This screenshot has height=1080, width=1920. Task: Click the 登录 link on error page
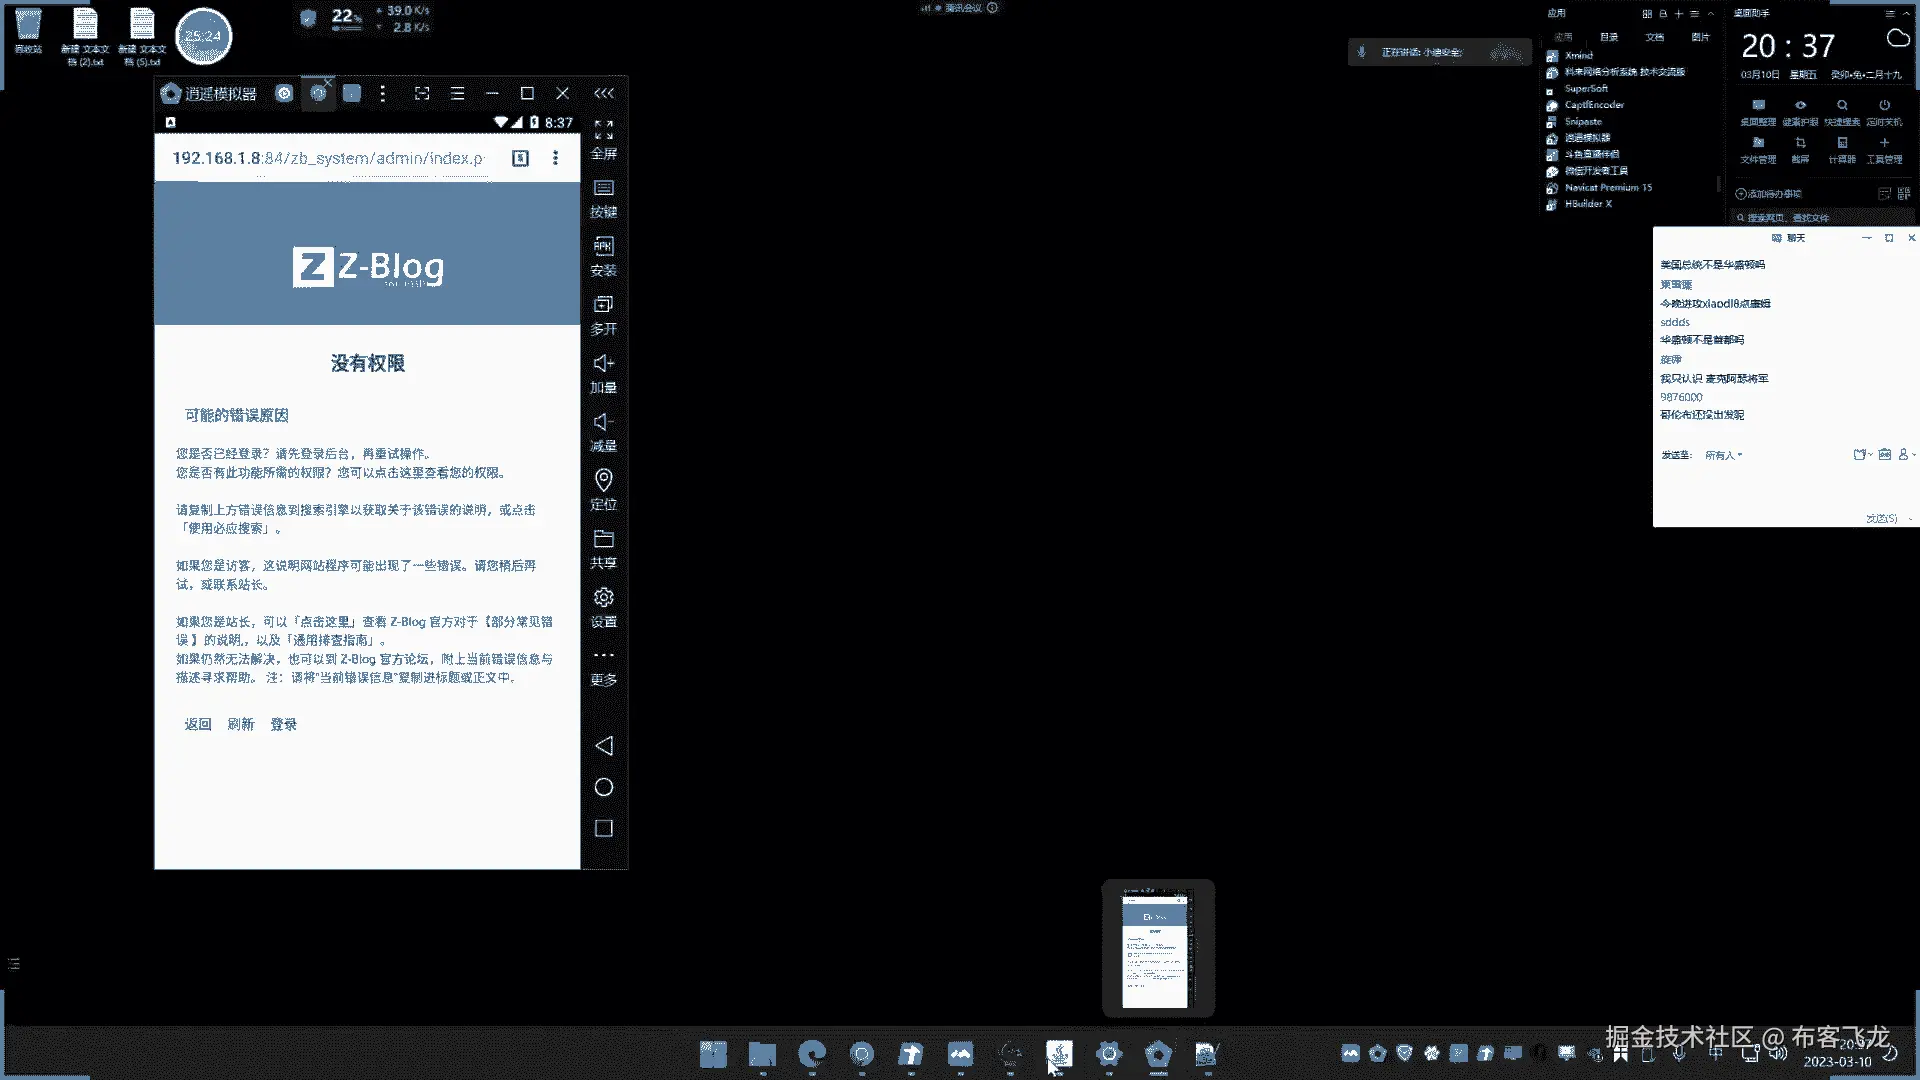[x=283, y=724]
